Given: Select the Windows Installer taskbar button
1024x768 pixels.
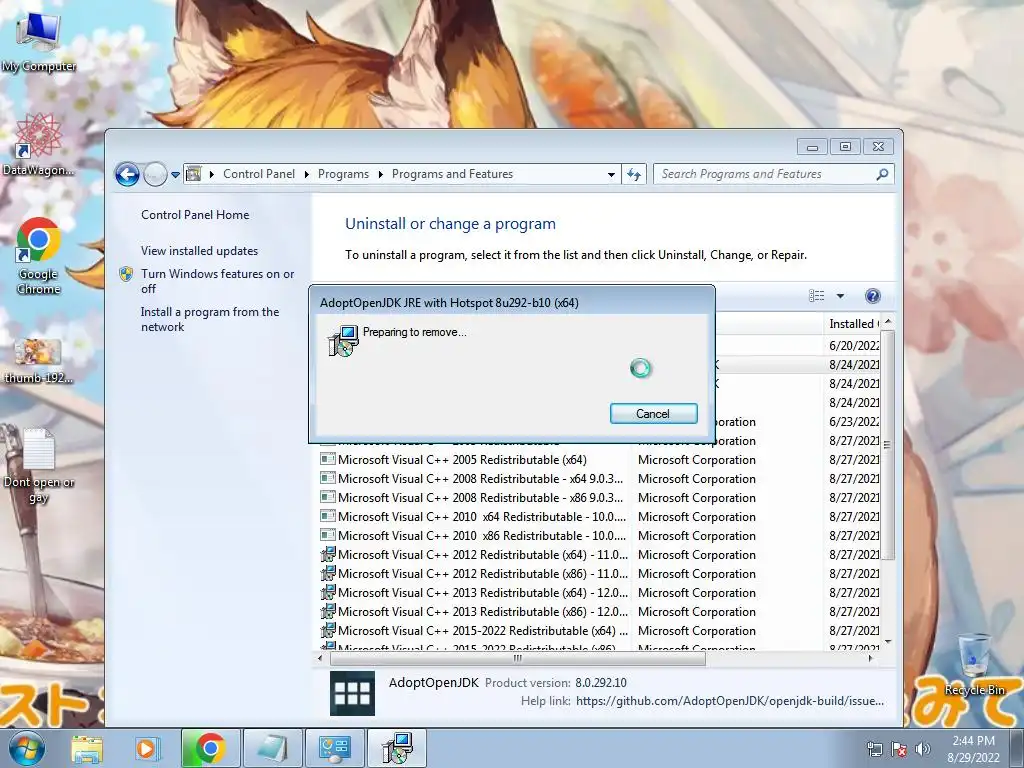Looking at the screenshot, I should tap(396, 748).
